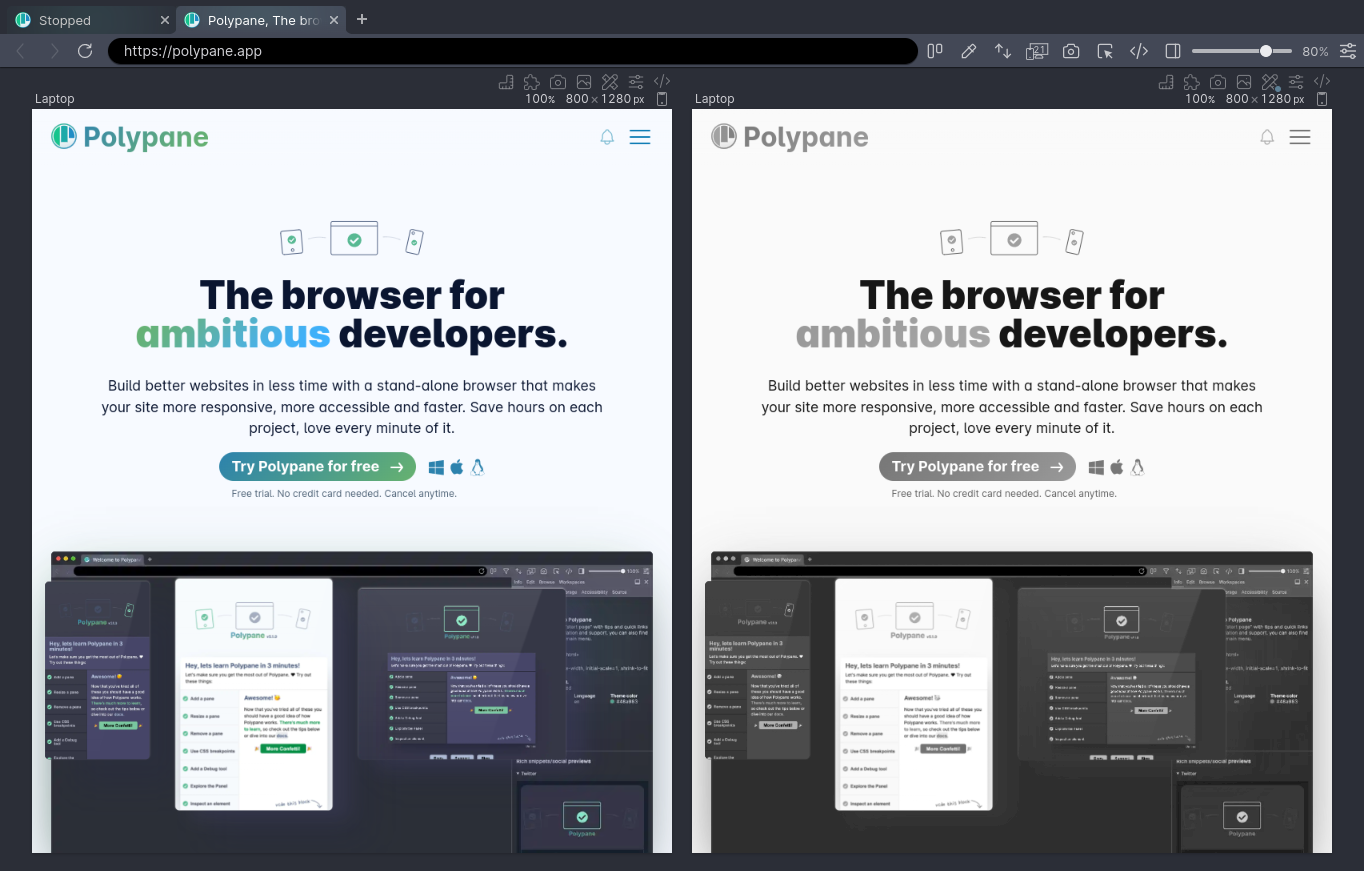
Task: Open notifications bell in the left pane
Action: (607, 137)
